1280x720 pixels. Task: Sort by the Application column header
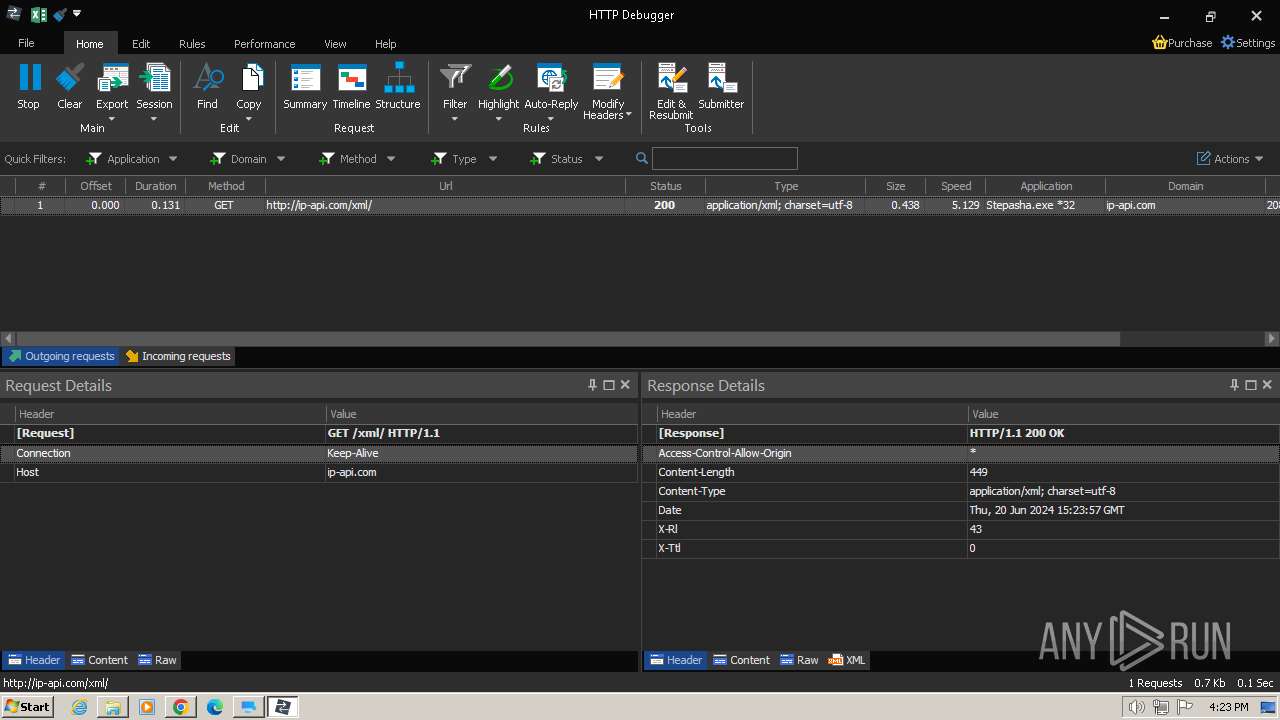[1046, 186]
